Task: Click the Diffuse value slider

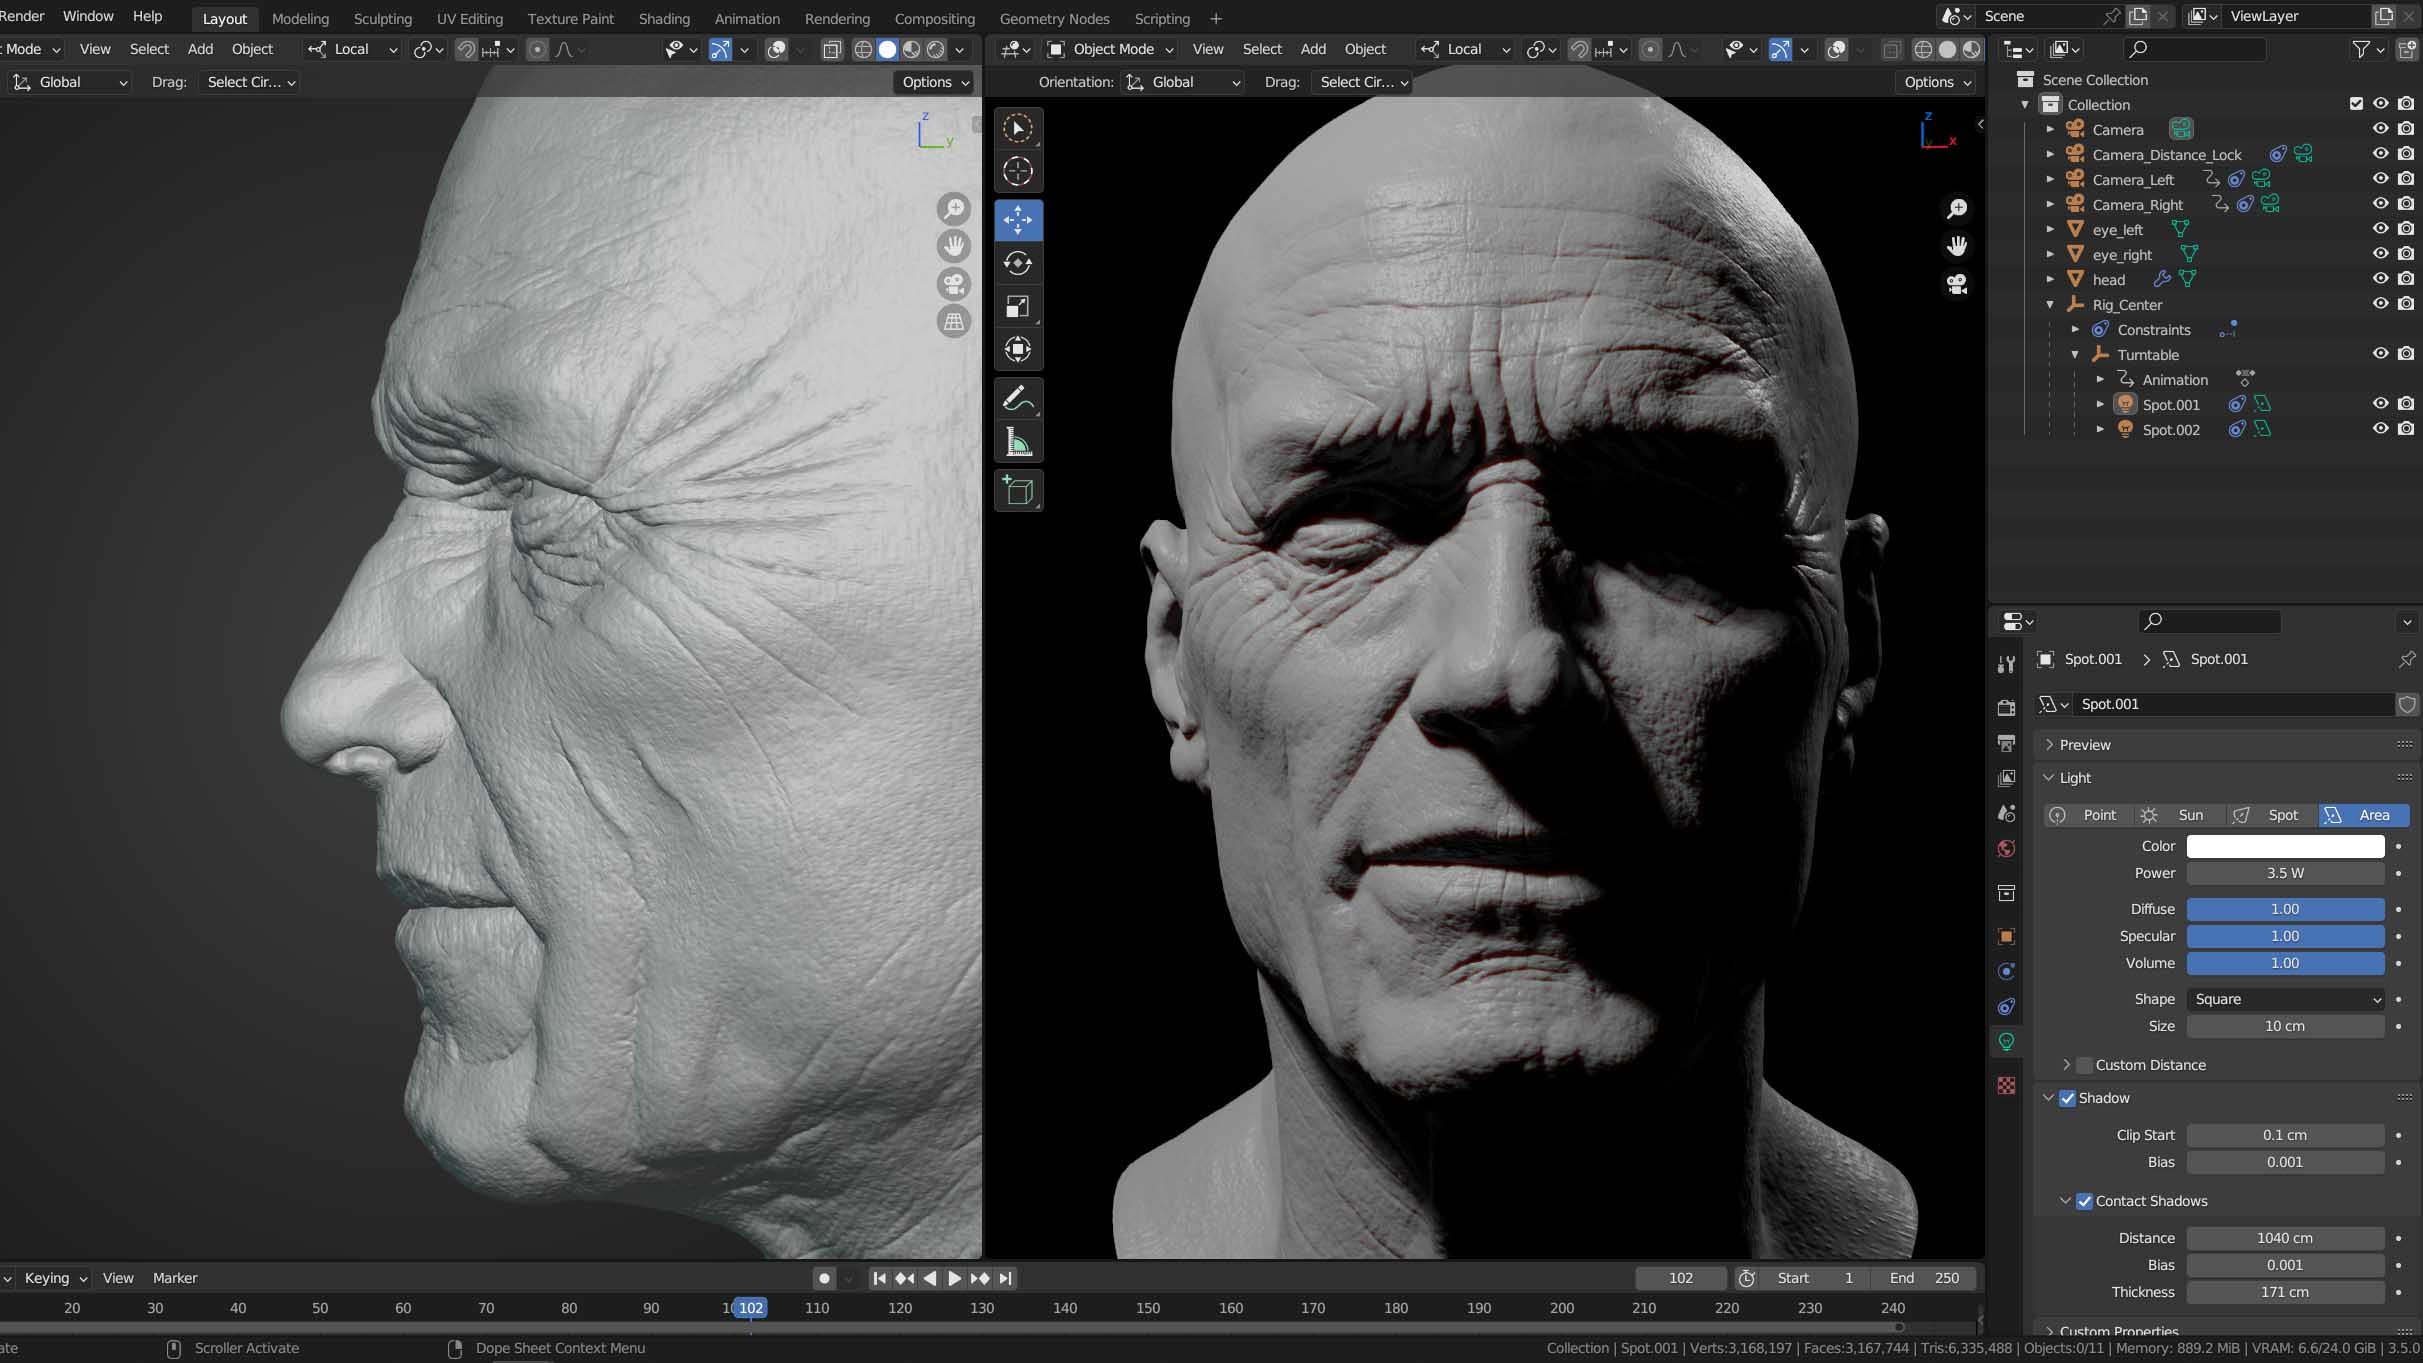Action: pyautogui.click(x=2285, y=909)
